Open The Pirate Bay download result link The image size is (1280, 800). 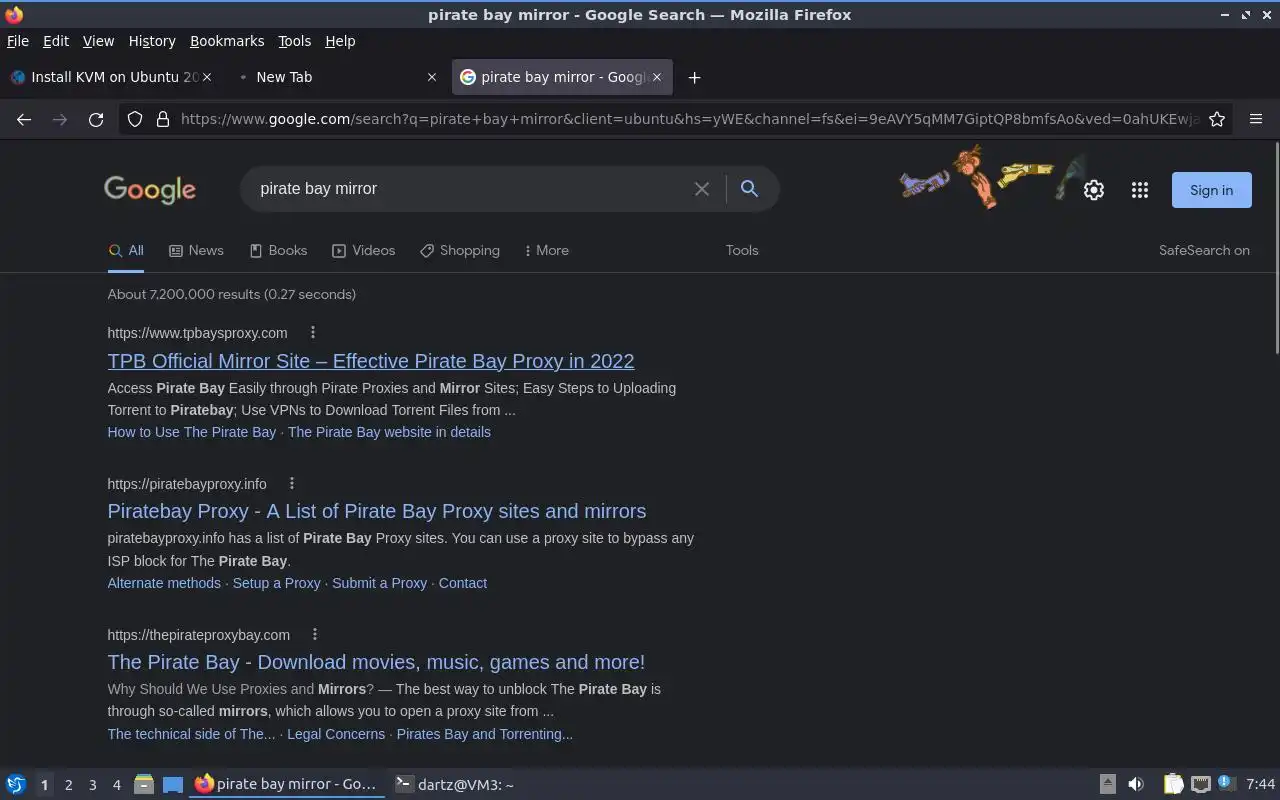pos(376,662)
